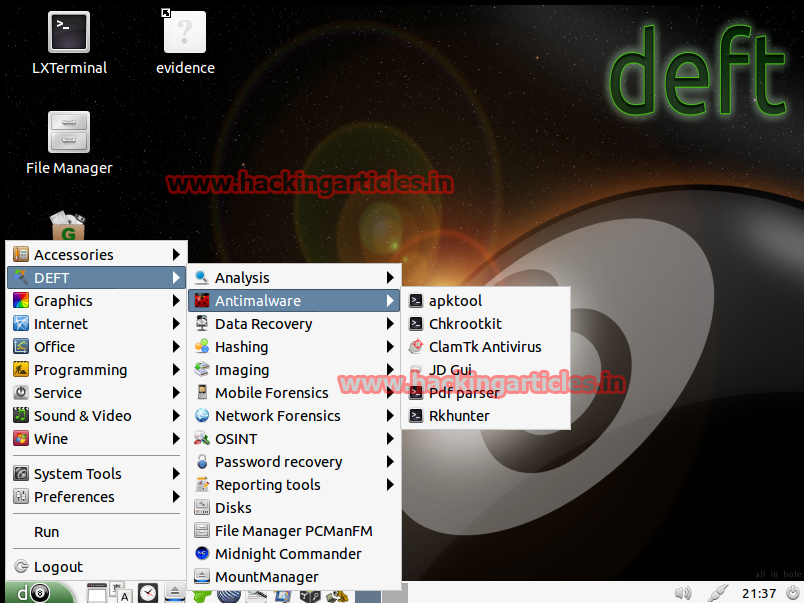
Task: Click the keyboard language A icon in taskbar
Action: [x=122, y=593]
